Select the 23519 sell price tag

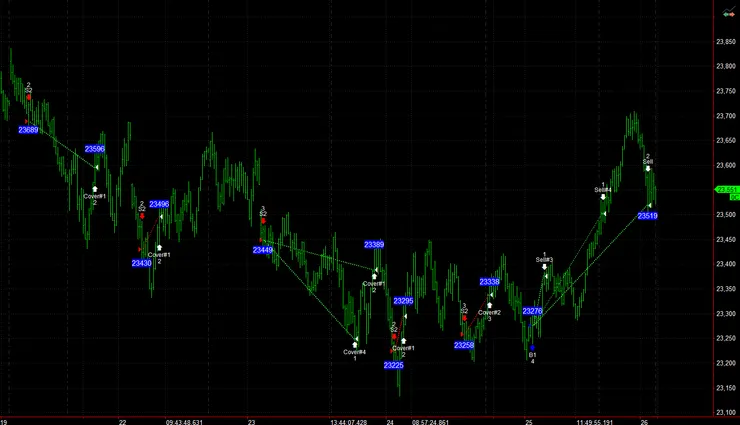click(x=648, y=216)
